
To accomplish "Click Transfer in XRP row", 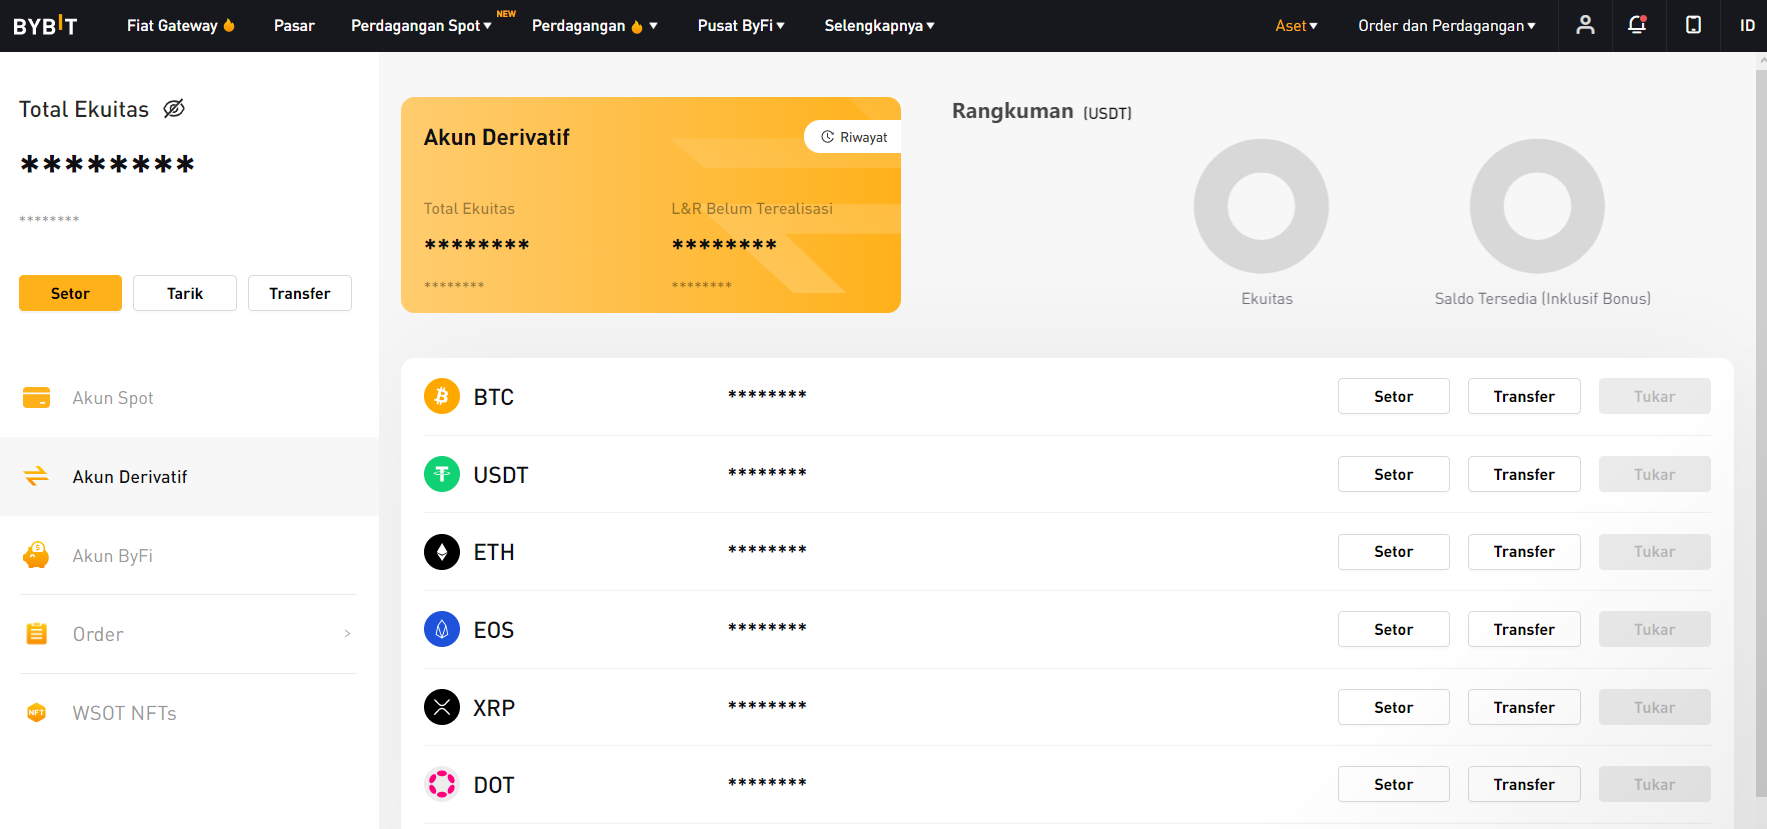I will coord(1524,707).
